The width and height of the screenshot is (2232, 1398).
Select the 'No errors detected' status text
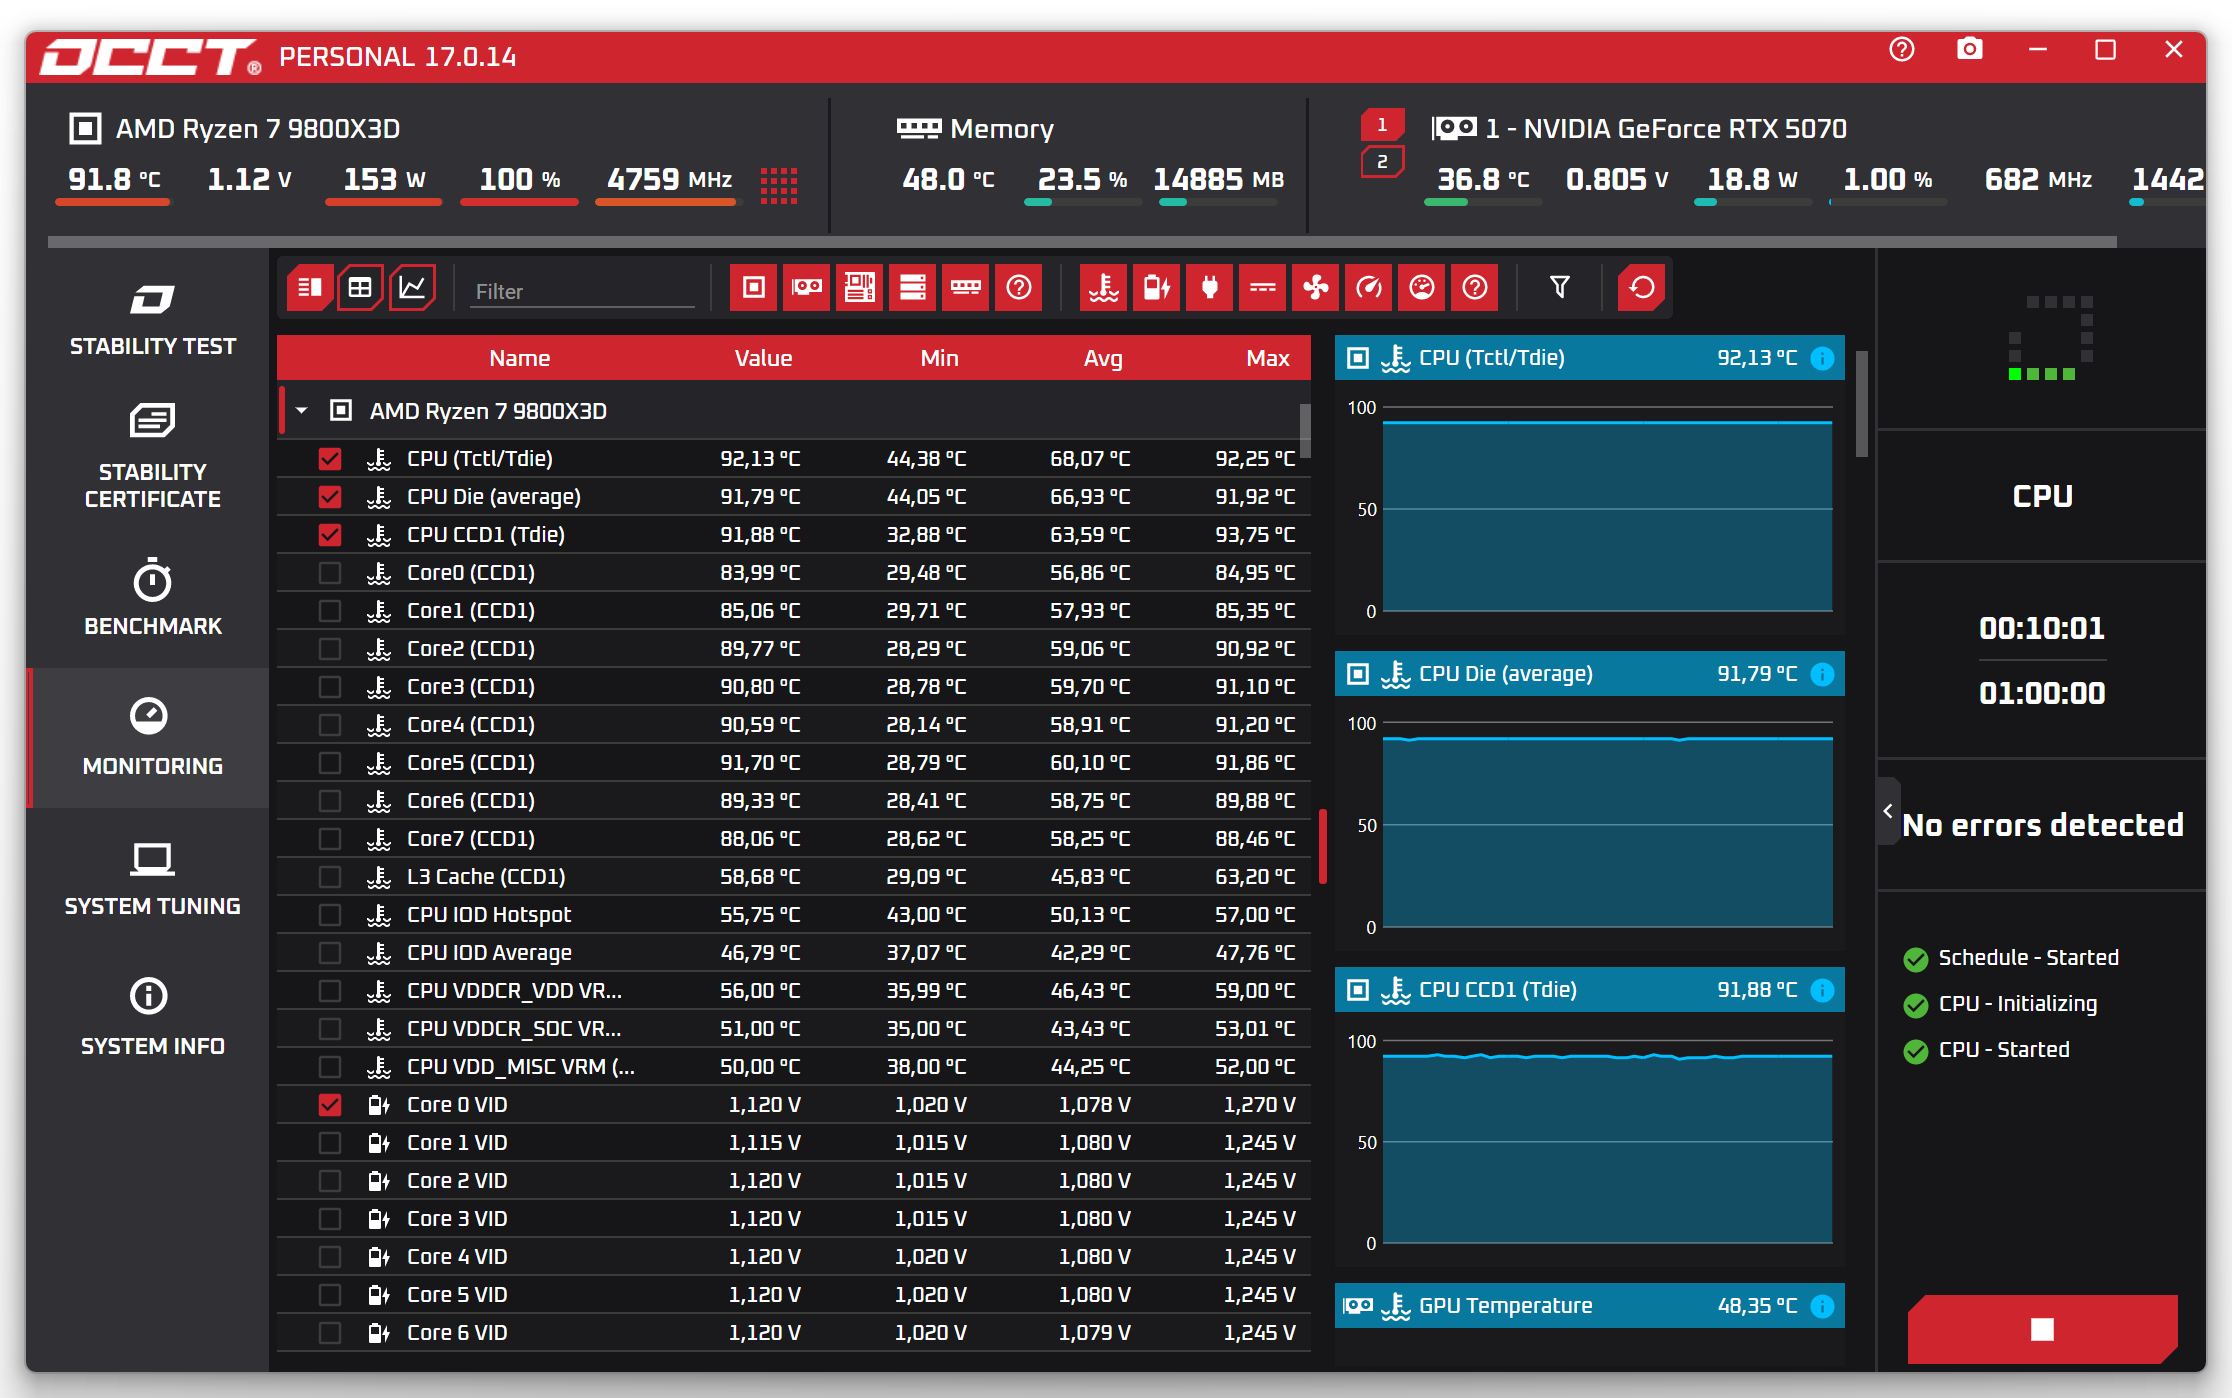click(x=2043, y=825)
